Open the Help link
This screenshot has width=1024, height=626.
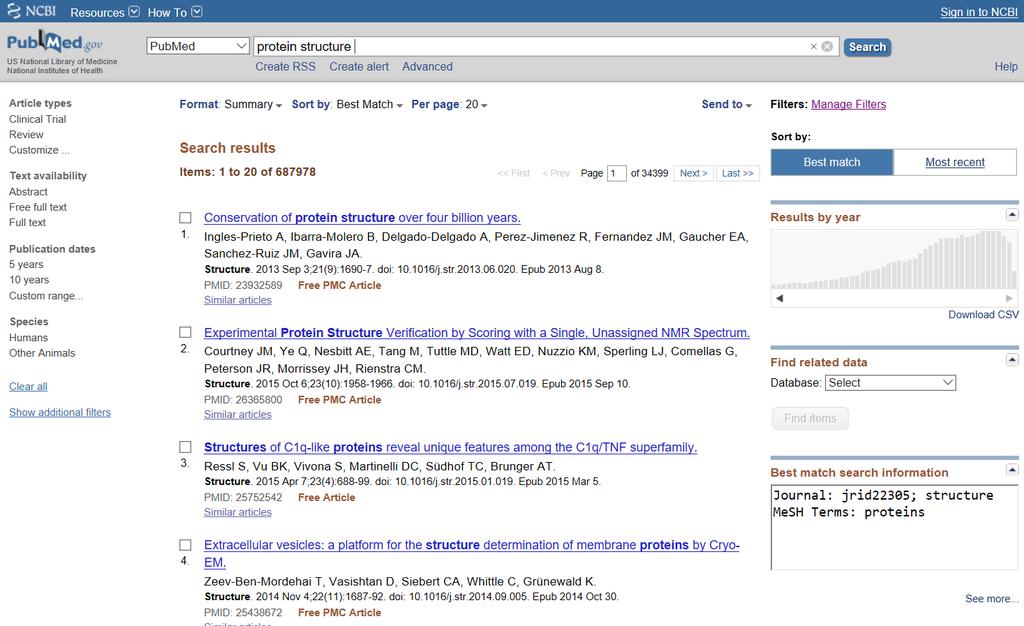point(1006,67)
